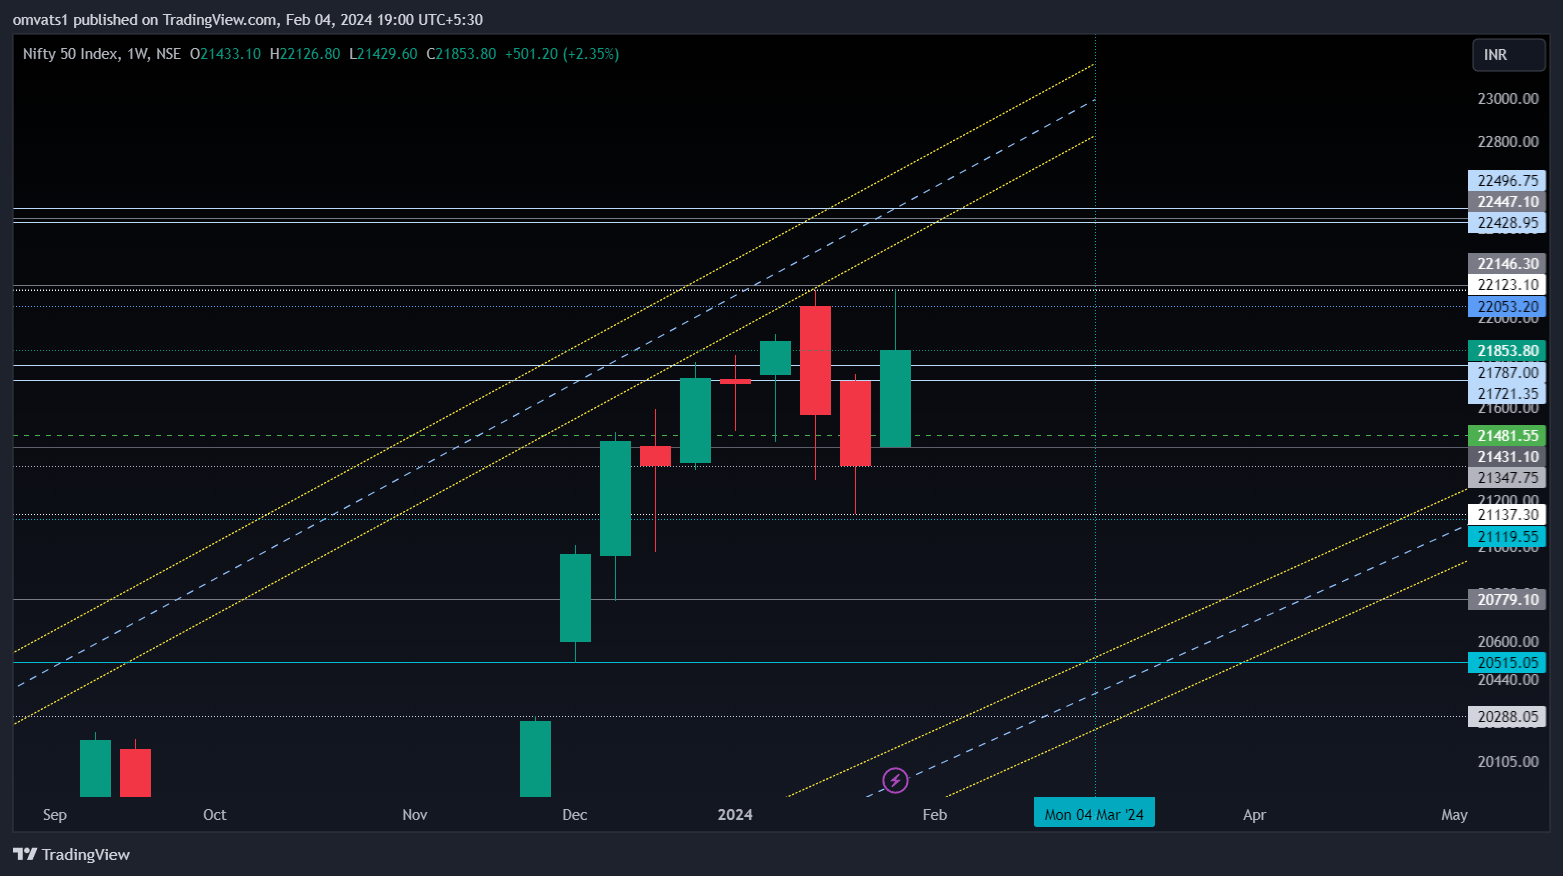Click the TradingView logo at bottom left

[71, 854]
